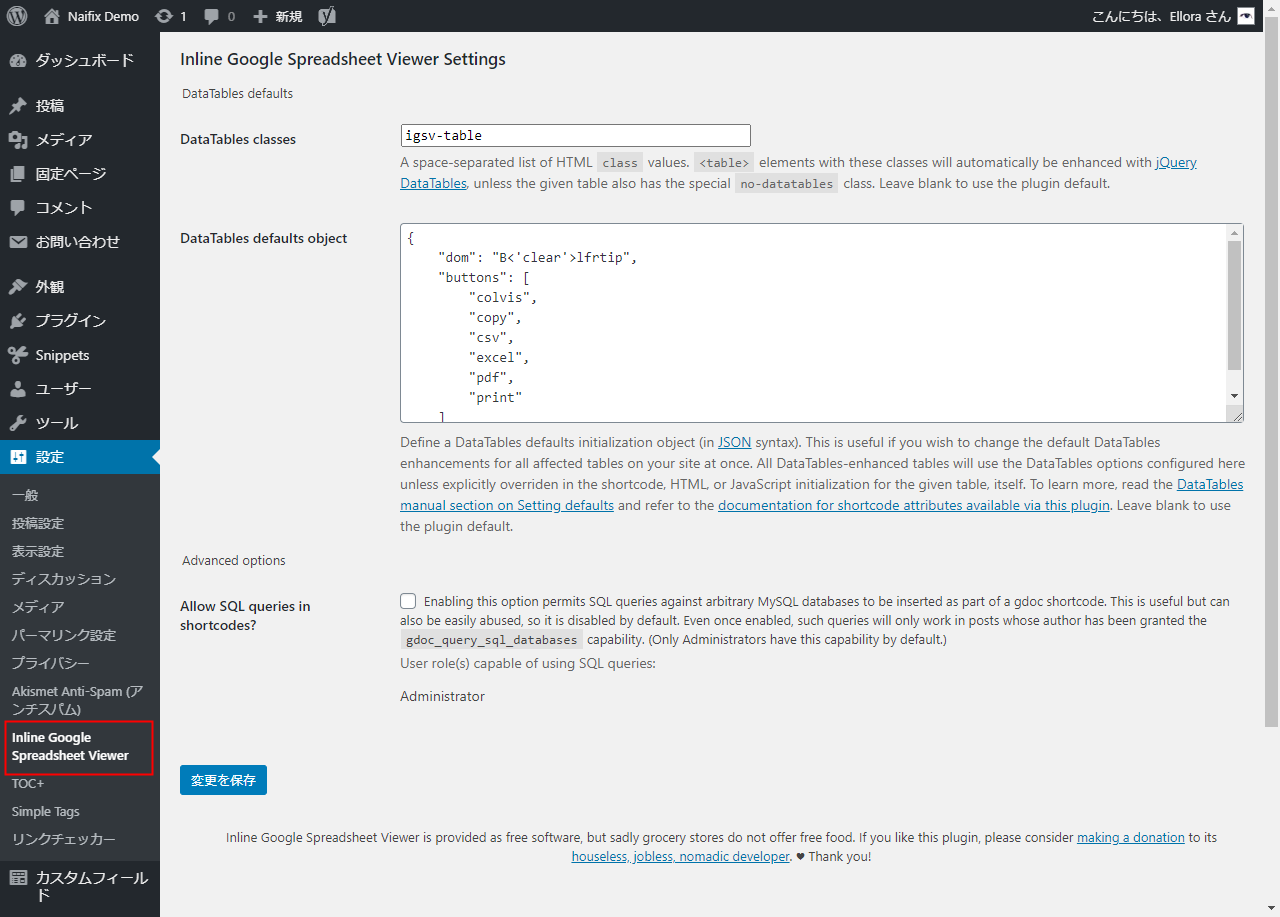
Task: Open 固定ページ in the sidebar
Action: coord(80,174)
